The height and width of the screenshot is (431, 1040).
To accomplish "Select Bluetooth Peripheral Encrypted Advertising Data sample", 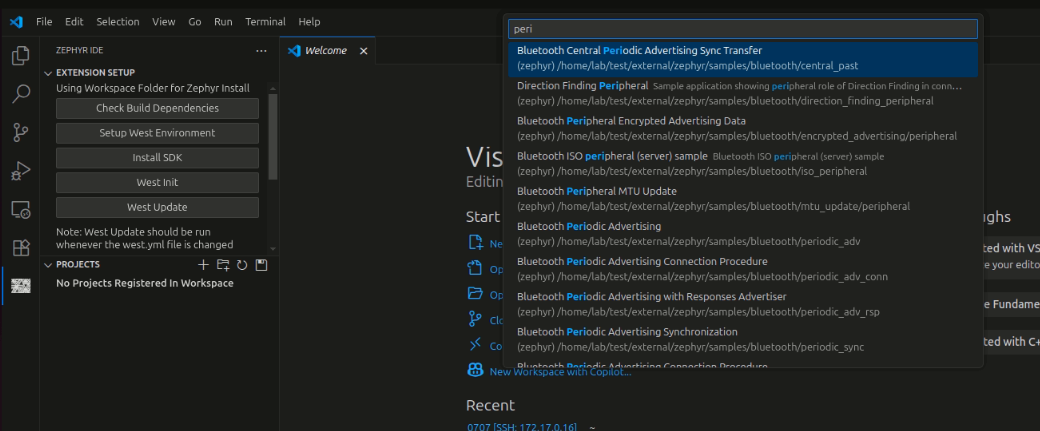I will (743, 129).
